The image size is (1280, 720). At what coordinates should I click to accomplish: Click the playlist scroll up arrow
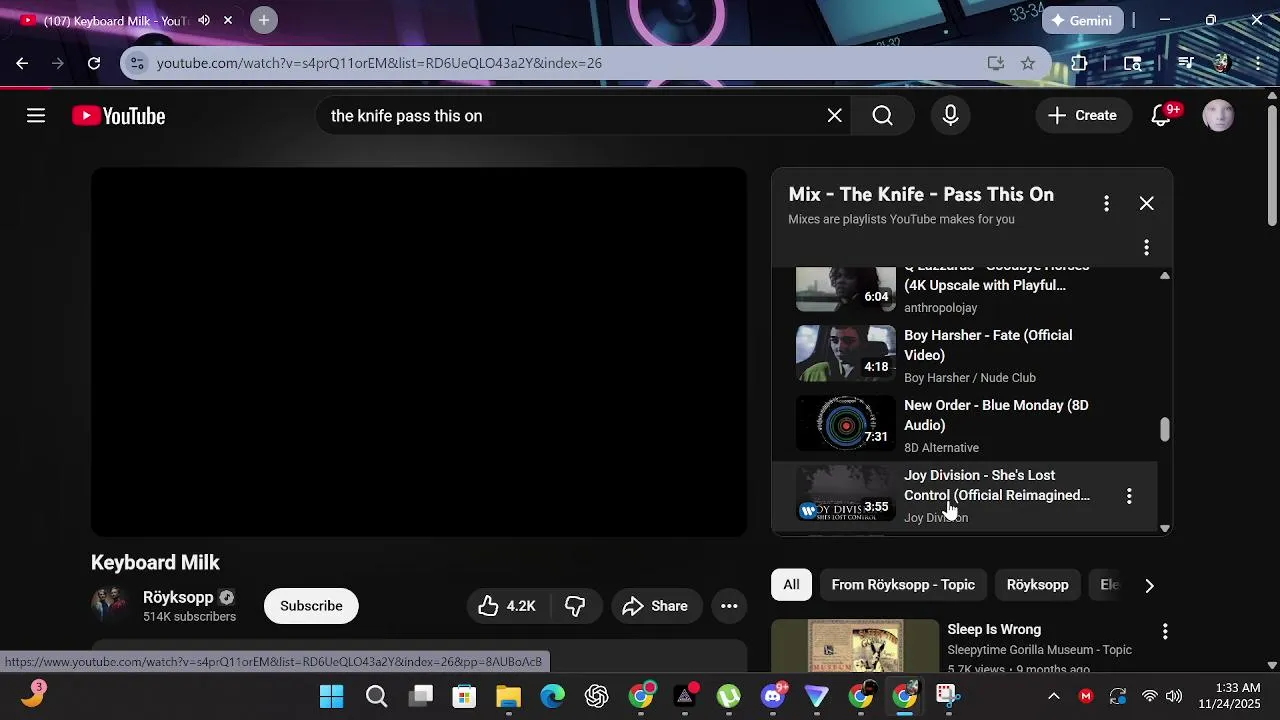click(1164, 275)
